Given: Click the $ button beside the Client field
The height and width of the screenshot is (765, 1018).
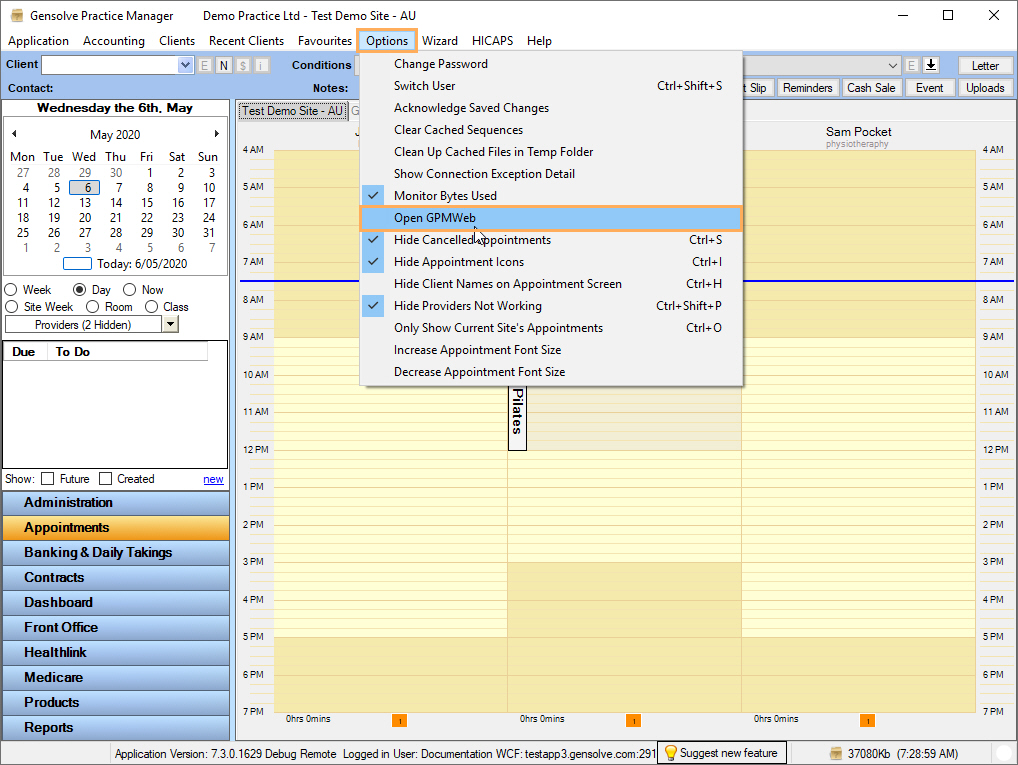Looking at the screenshot, I should [x=243, y=65].
